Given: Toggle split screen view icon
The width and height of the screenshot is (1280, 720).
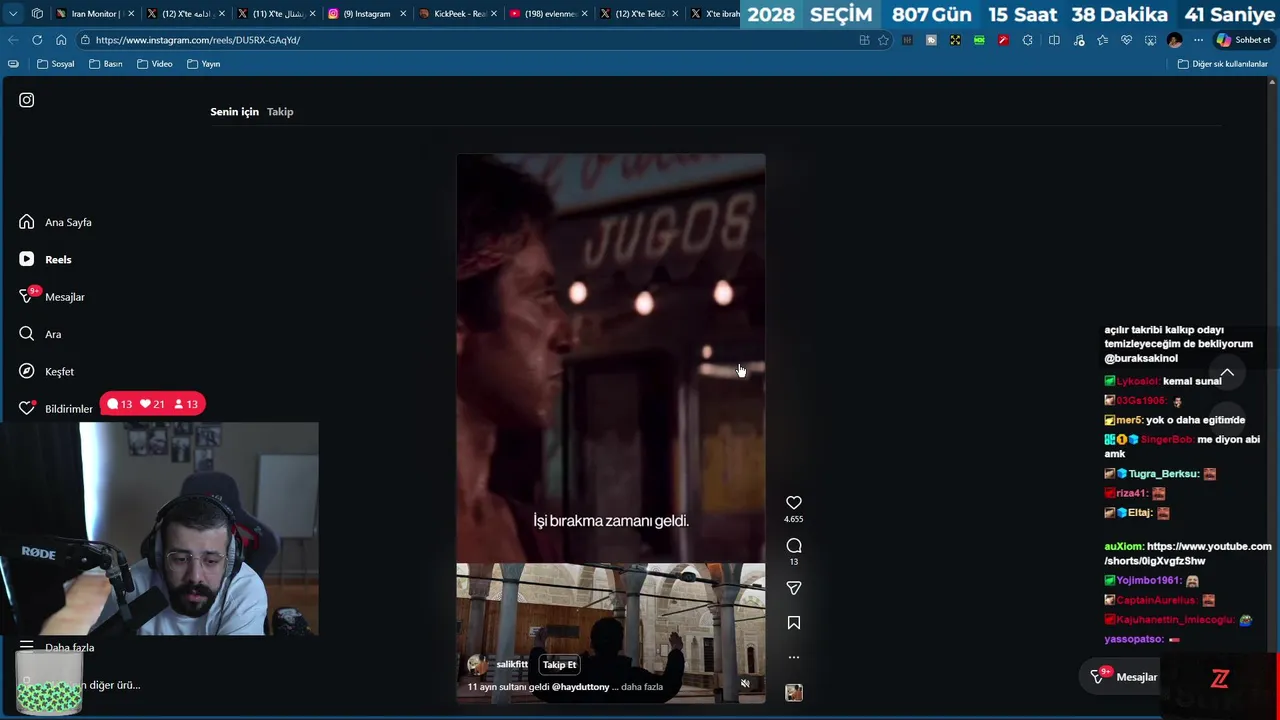Looking at the screenshot, I should [1054, 40].
